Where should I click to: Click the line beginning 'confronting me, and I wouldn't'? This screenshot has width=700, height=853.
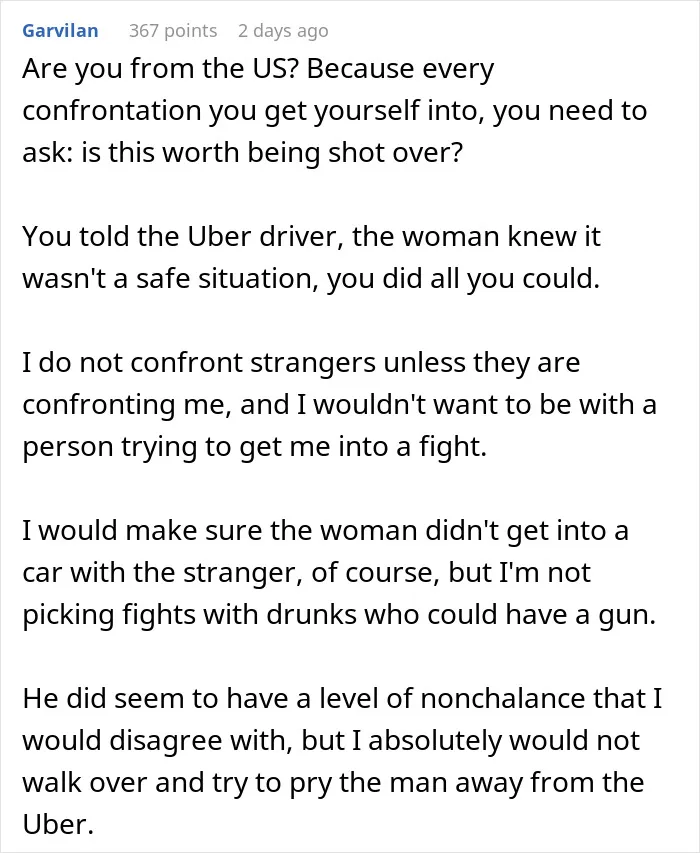(x=340, y=405)
